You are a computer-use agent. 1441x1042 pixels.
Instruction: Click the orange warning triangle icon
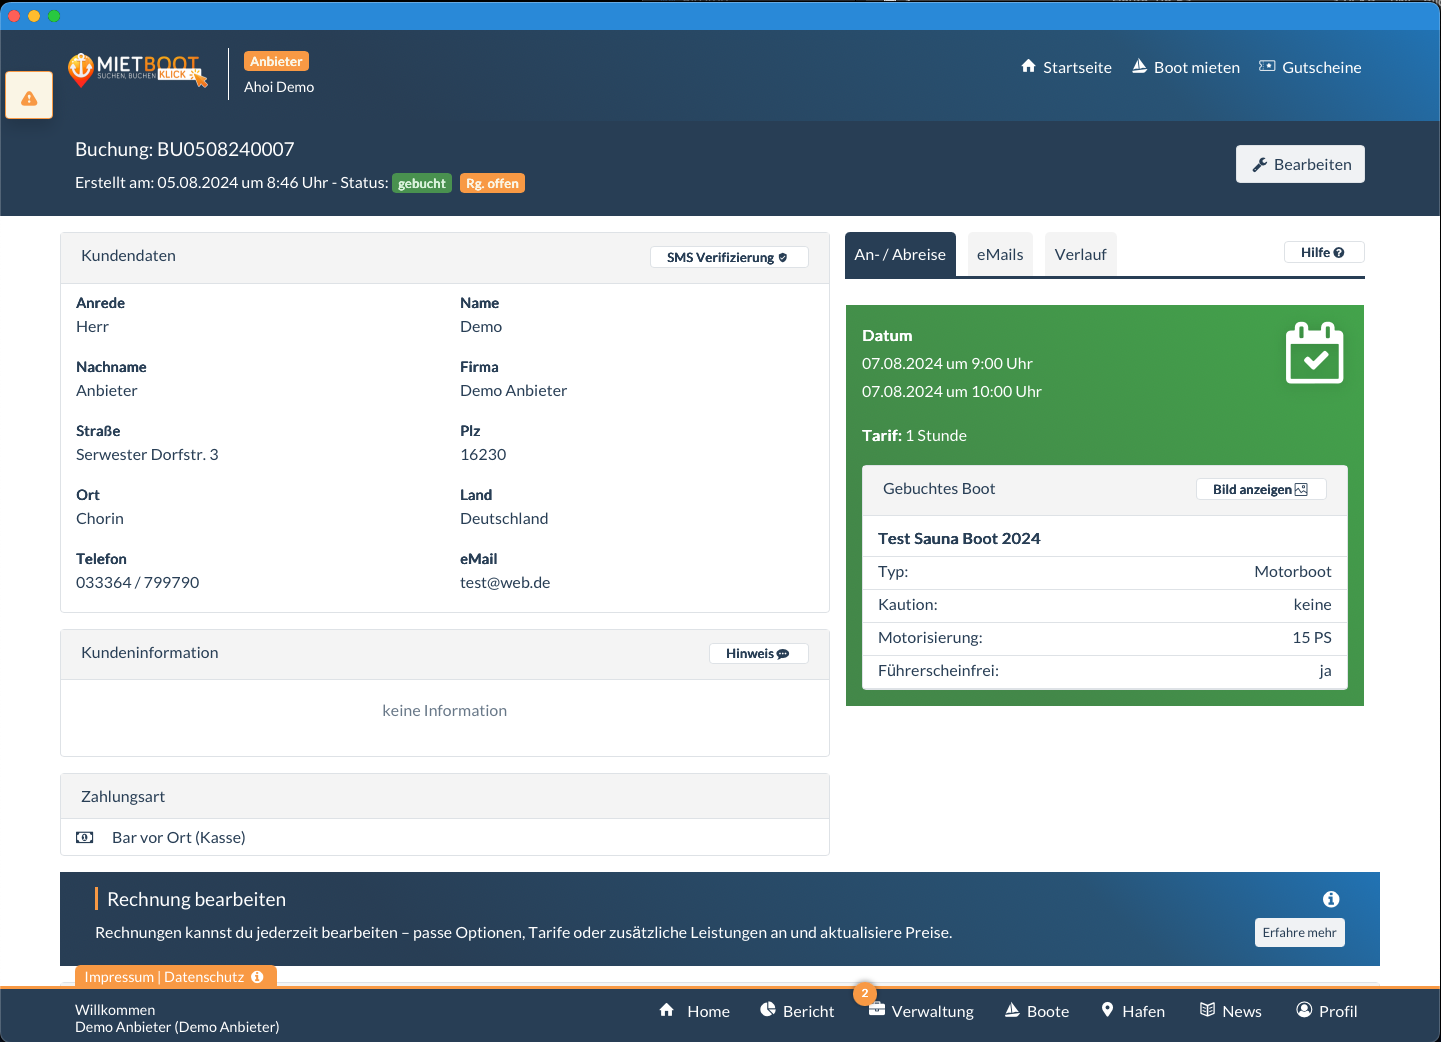(x=29, y=97)
